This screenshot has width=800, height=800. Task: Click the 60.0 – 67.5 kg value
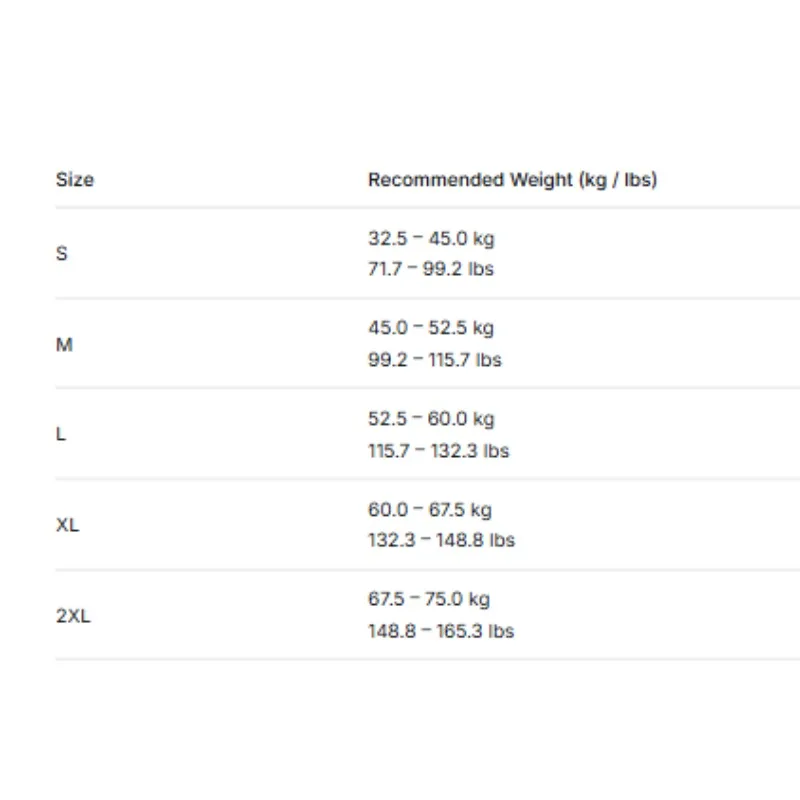click(430, 509)
